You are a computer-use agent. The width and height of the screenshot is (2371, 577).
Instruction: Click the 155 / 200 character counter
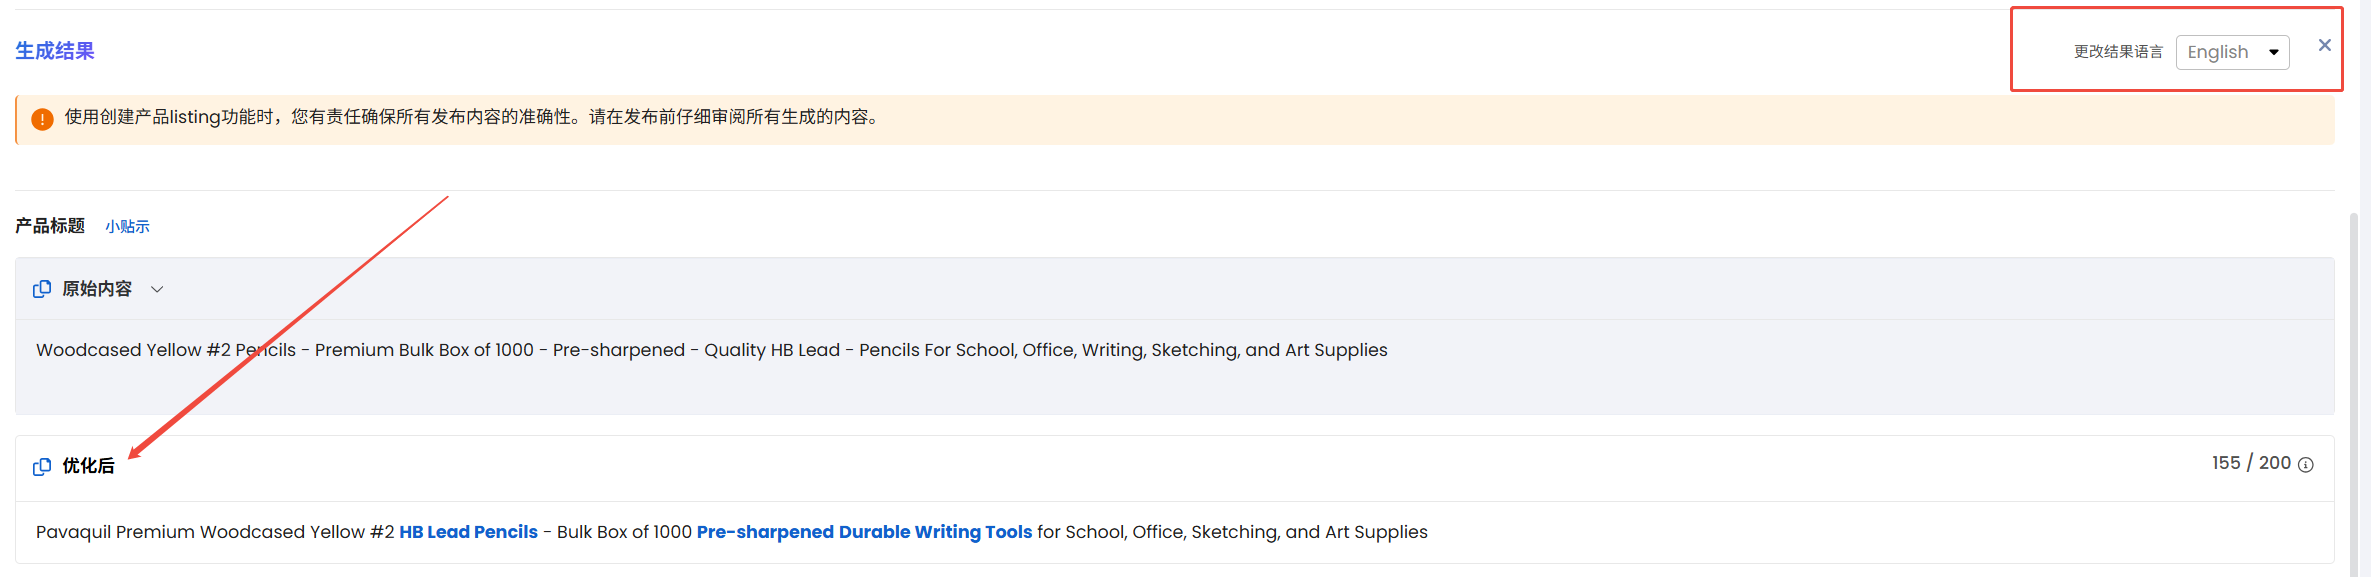[2251, 463]
